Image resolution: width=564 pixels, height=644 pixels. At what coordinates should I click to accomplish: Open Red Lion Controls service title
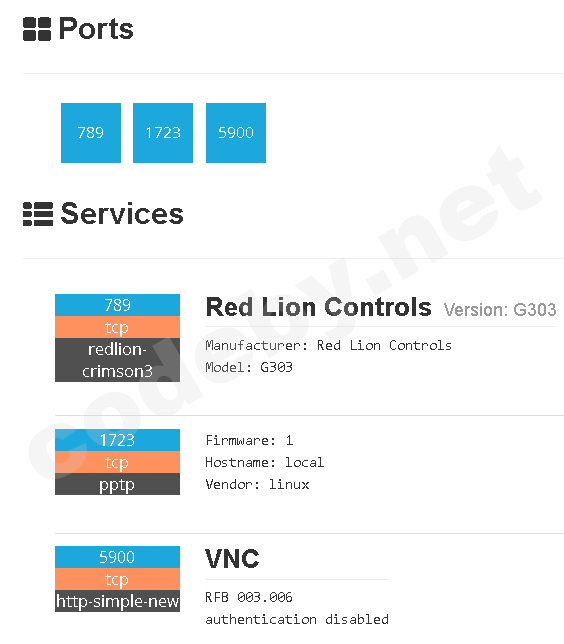(x=319, y=307)
